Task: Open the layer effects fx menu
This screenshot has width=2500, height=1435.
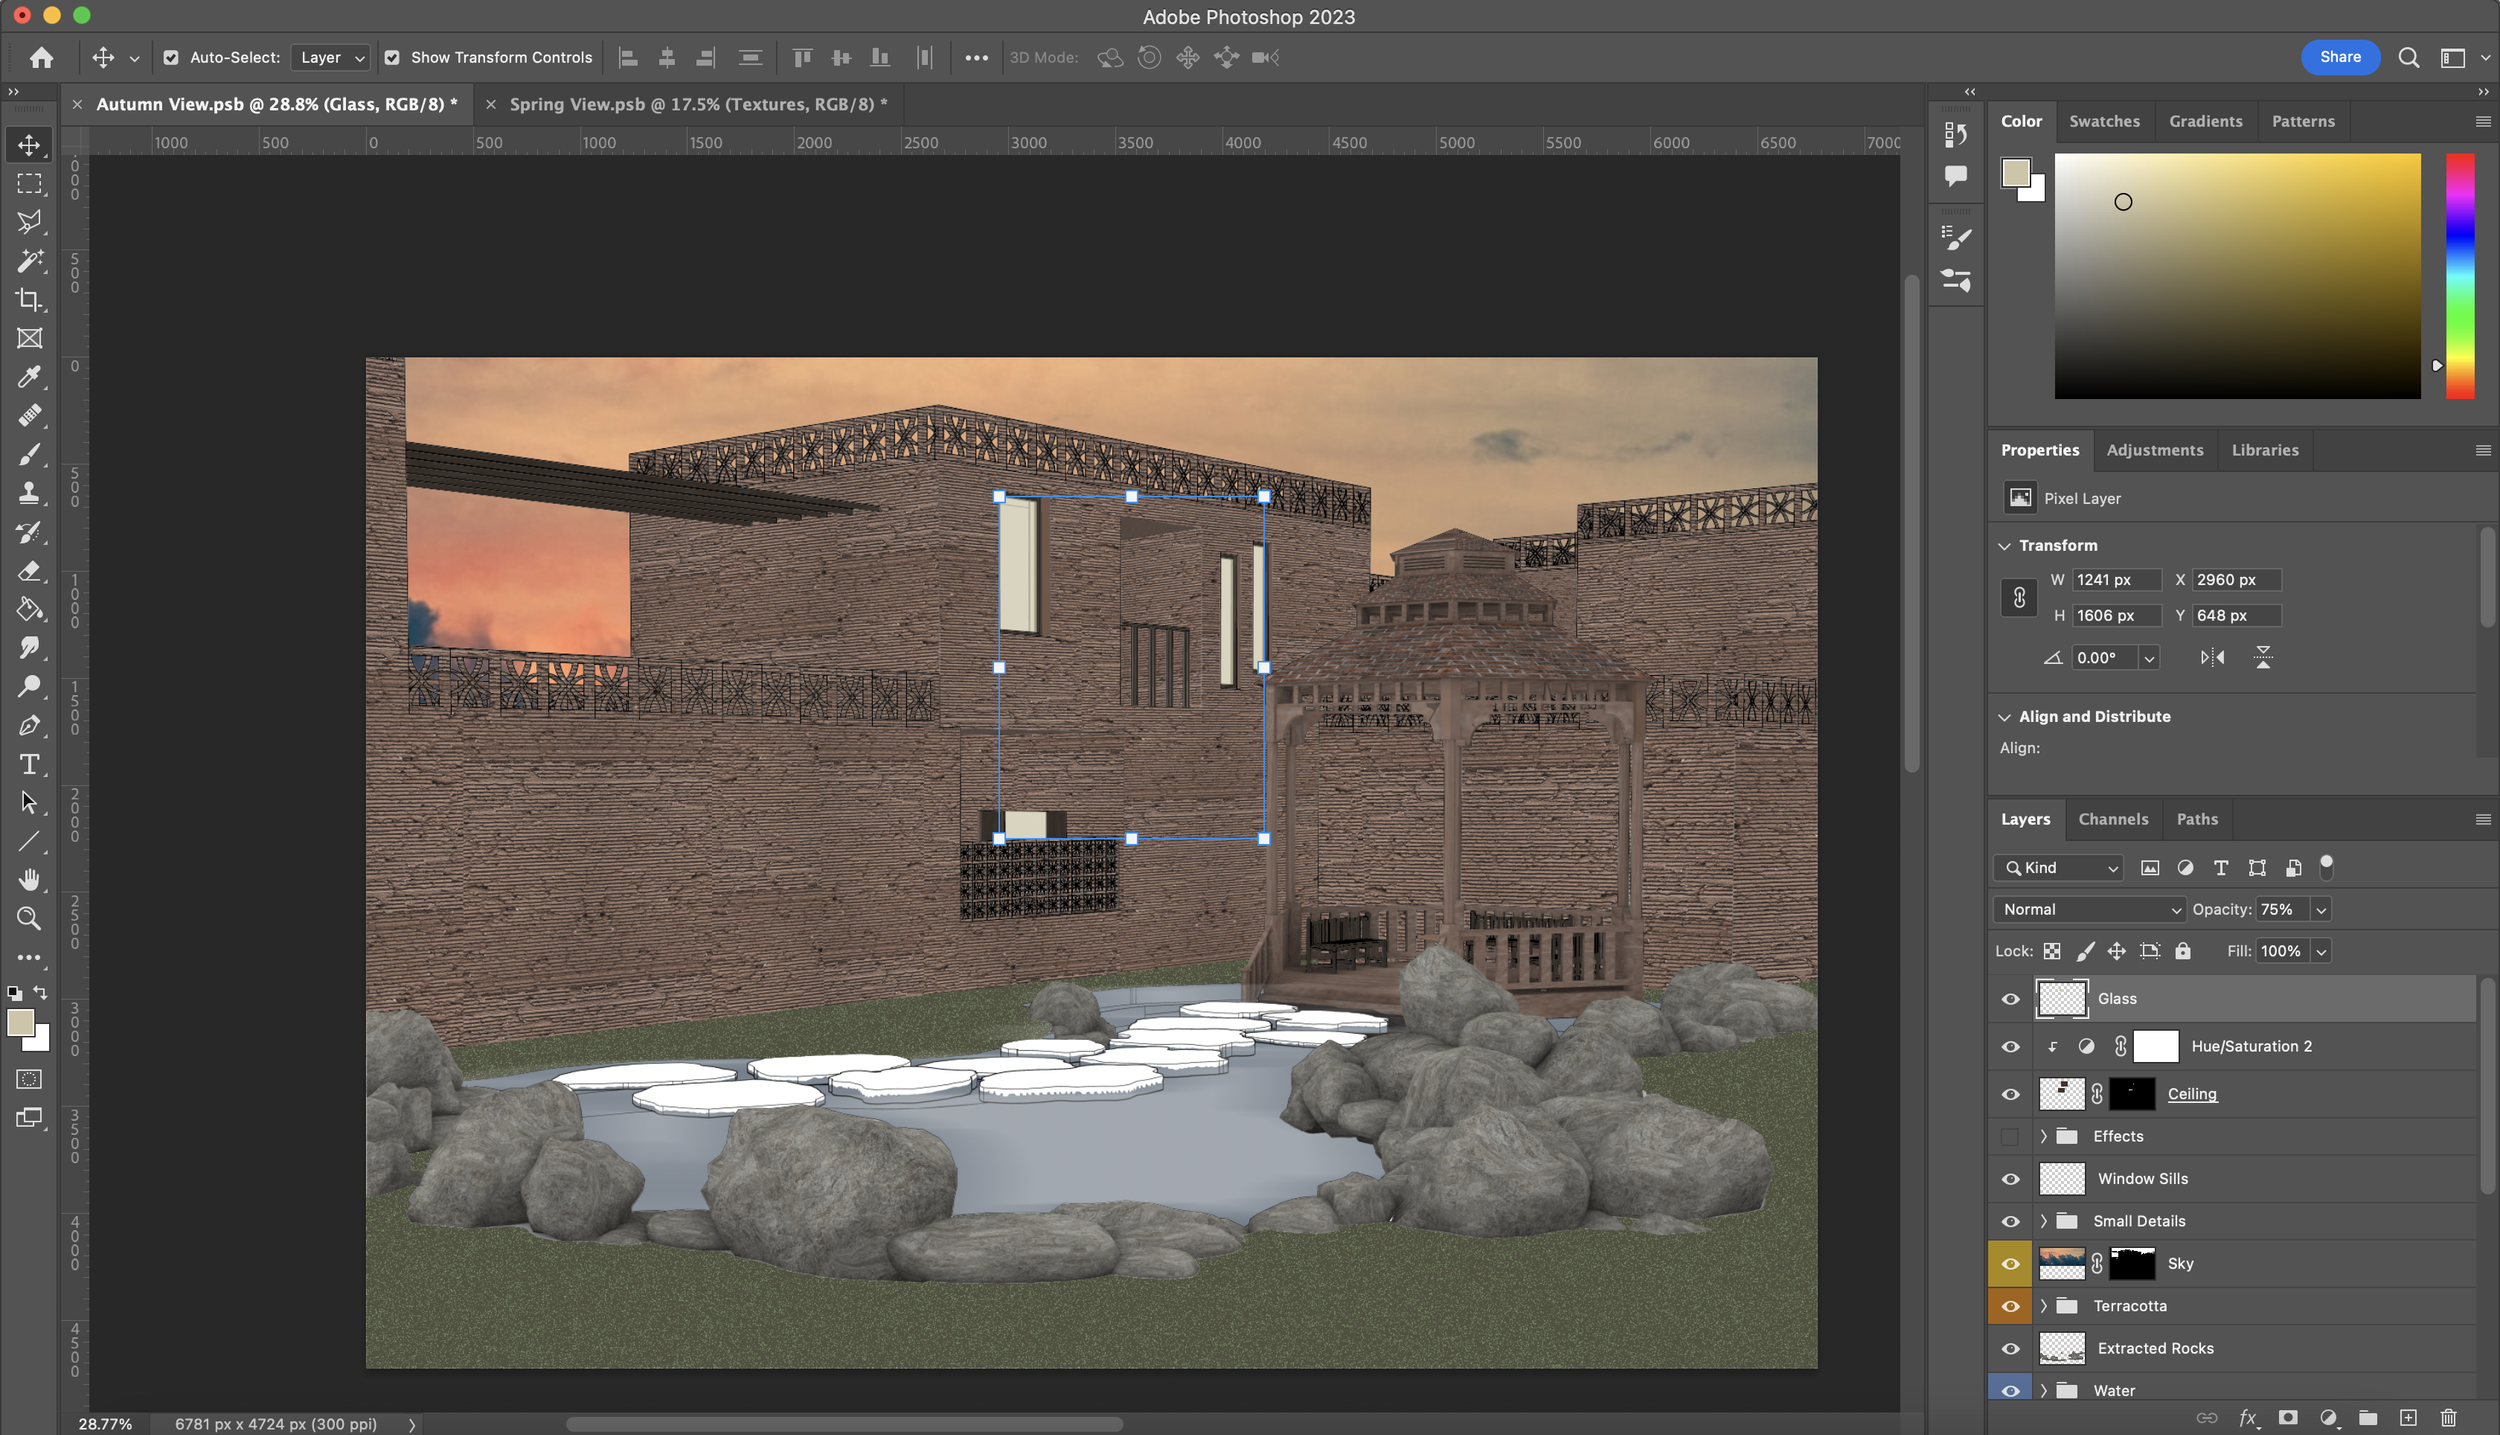Action: click(2248, 1417)
